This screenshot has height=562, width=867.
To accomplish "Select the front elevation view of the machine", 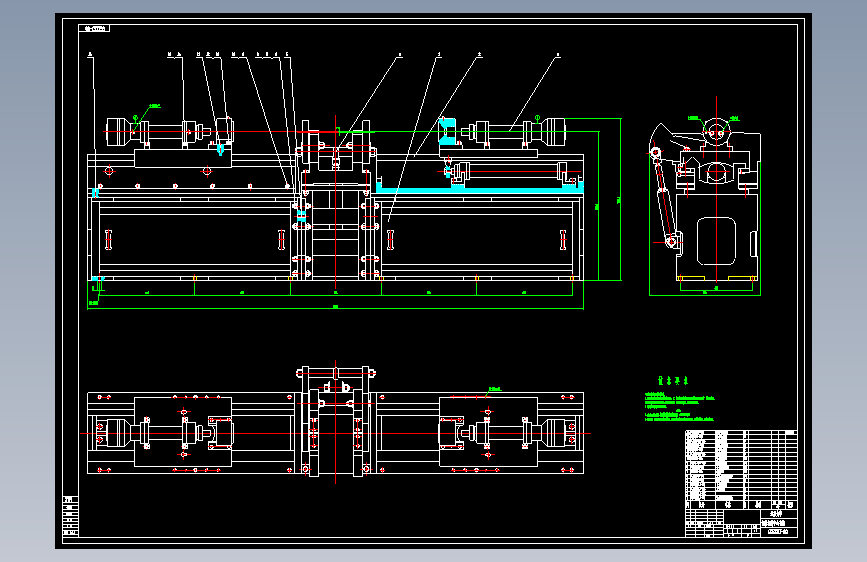I will [x=336, y=199].
